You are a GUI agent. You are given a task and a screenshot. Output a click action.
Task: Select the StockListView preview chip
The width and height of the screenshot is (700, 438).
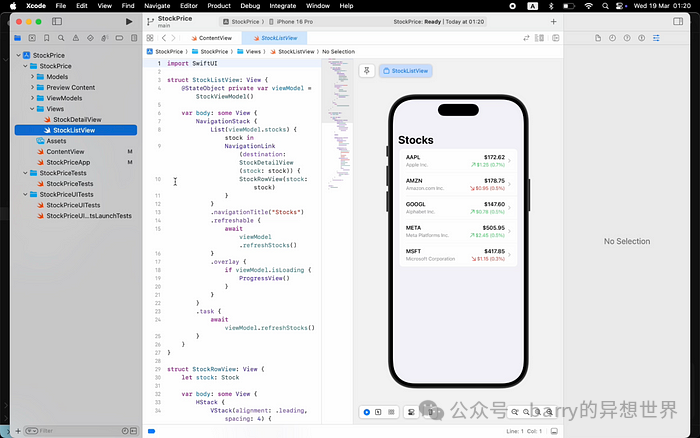[x=405, y=71]
